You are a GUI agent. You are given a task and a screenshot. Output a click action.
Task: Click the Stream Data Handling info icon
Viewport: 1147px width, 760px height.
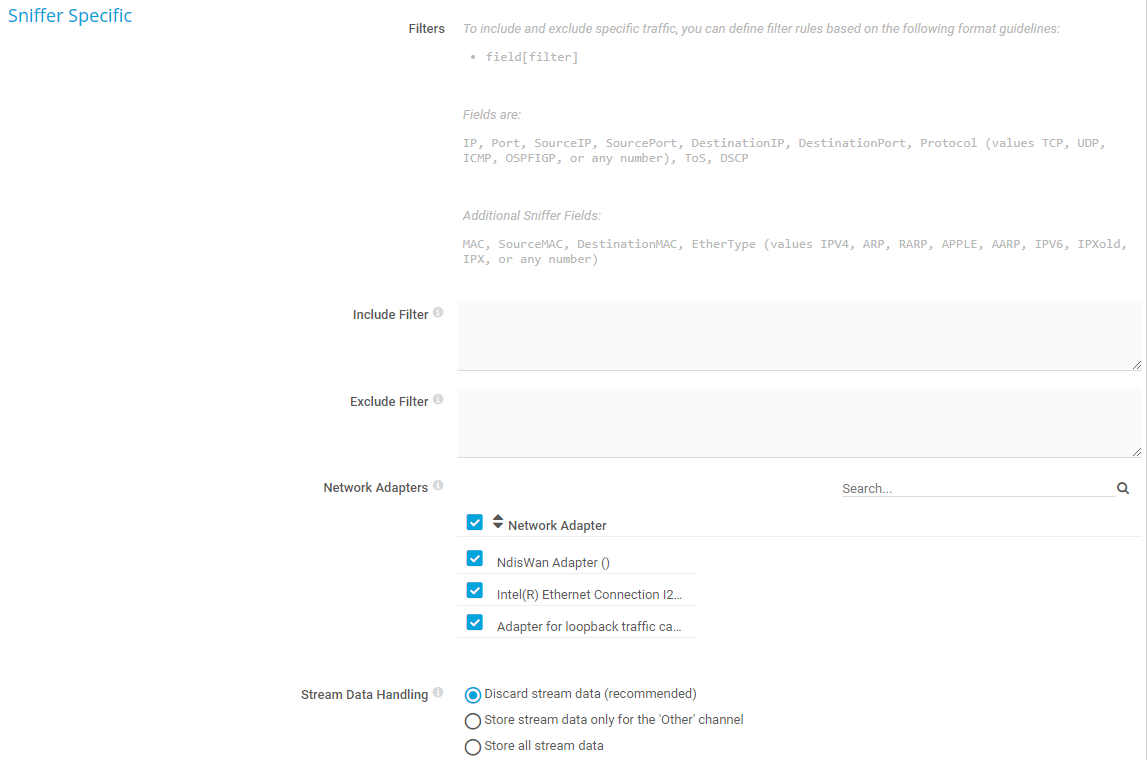coord(438,693)
